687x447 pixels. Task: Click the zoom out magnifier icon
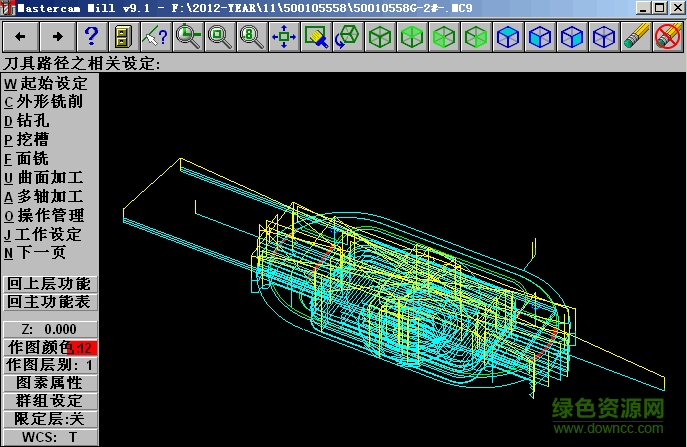tap(220, 38)
